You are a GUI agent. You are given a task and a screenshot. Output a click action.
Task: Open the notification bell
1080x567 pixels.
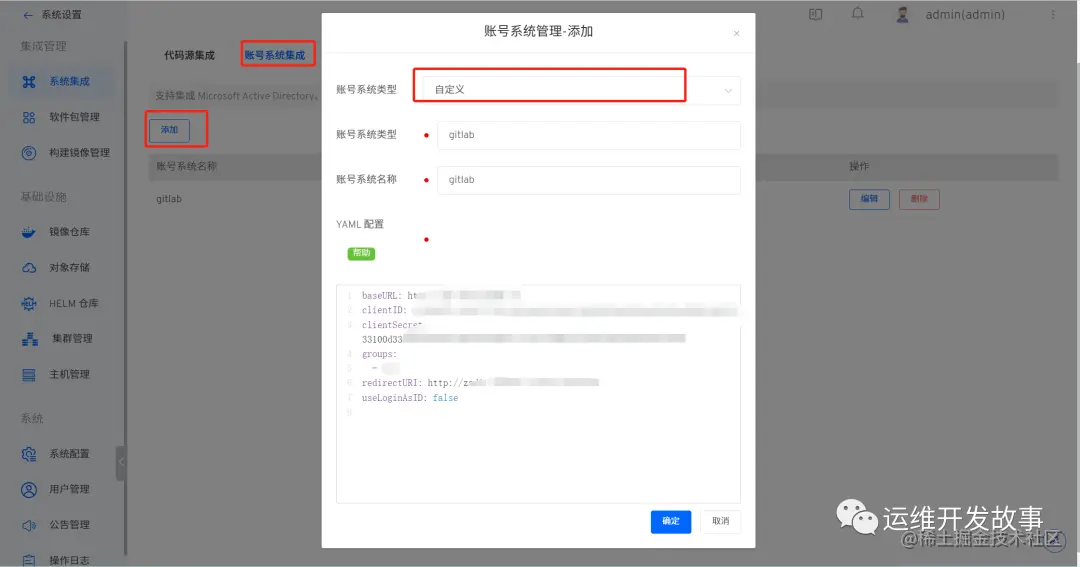click(858, 14)
